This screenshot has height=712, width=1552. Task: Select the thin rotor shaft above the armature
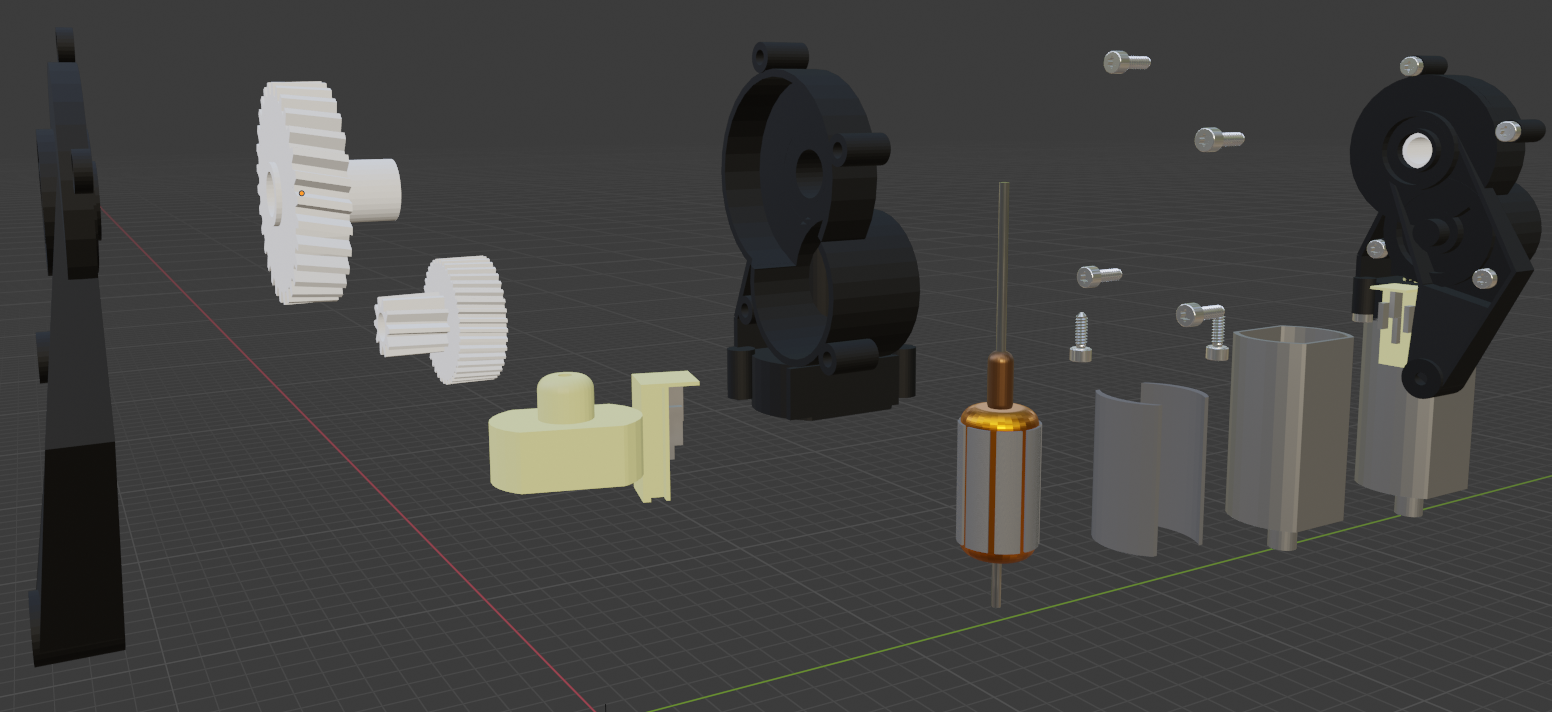coord(1002,266)
